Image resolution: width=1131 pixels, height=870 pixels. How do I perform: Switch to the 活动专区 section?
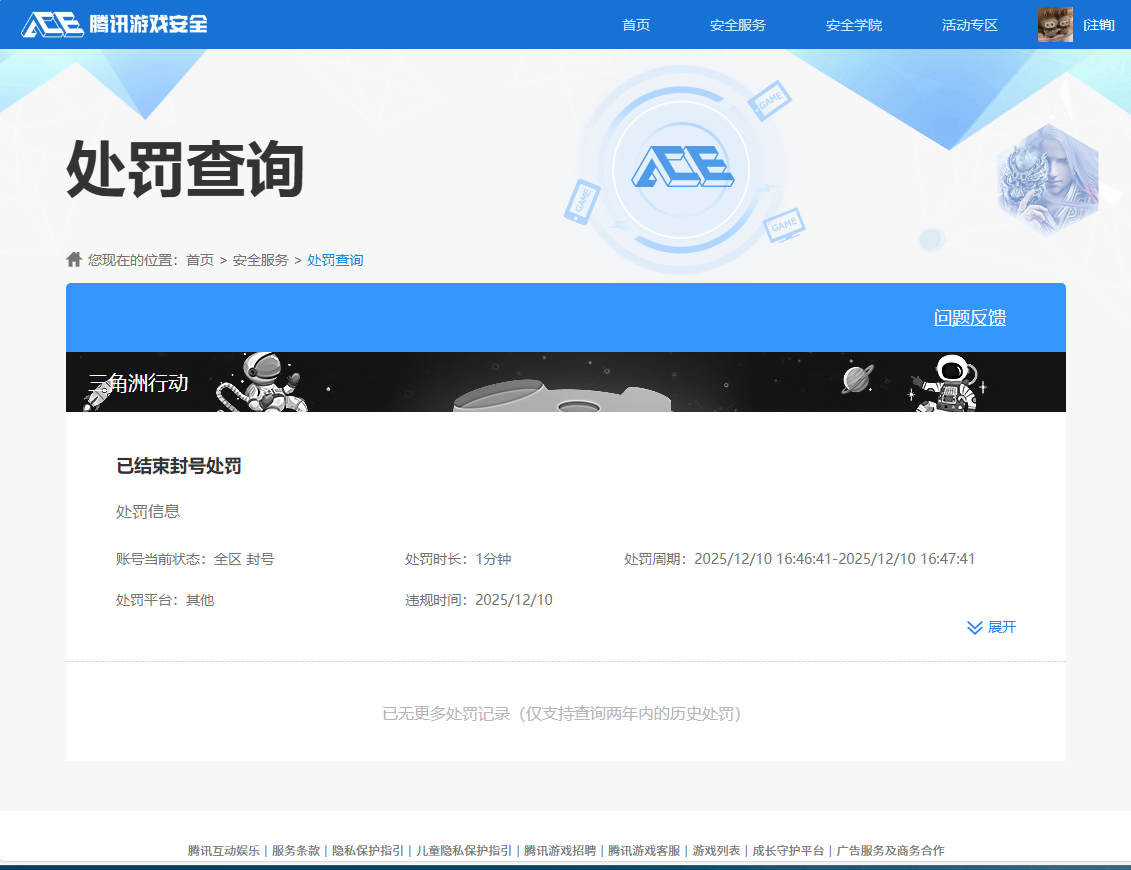(x=968, y=24)
